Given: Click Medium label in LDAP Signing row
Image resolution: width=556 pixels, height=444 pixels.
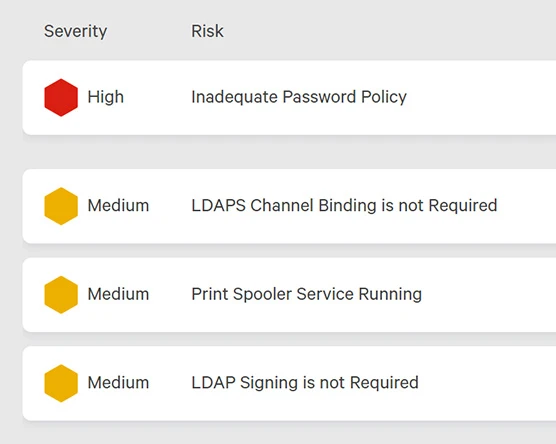Looking at the screenshot, I should [118, 383].
